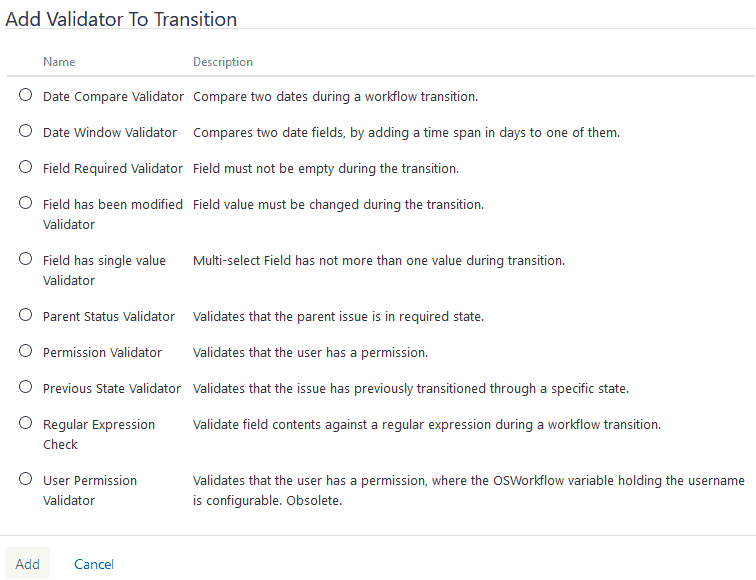Choose the Field Required Validator option

point(26,167)
